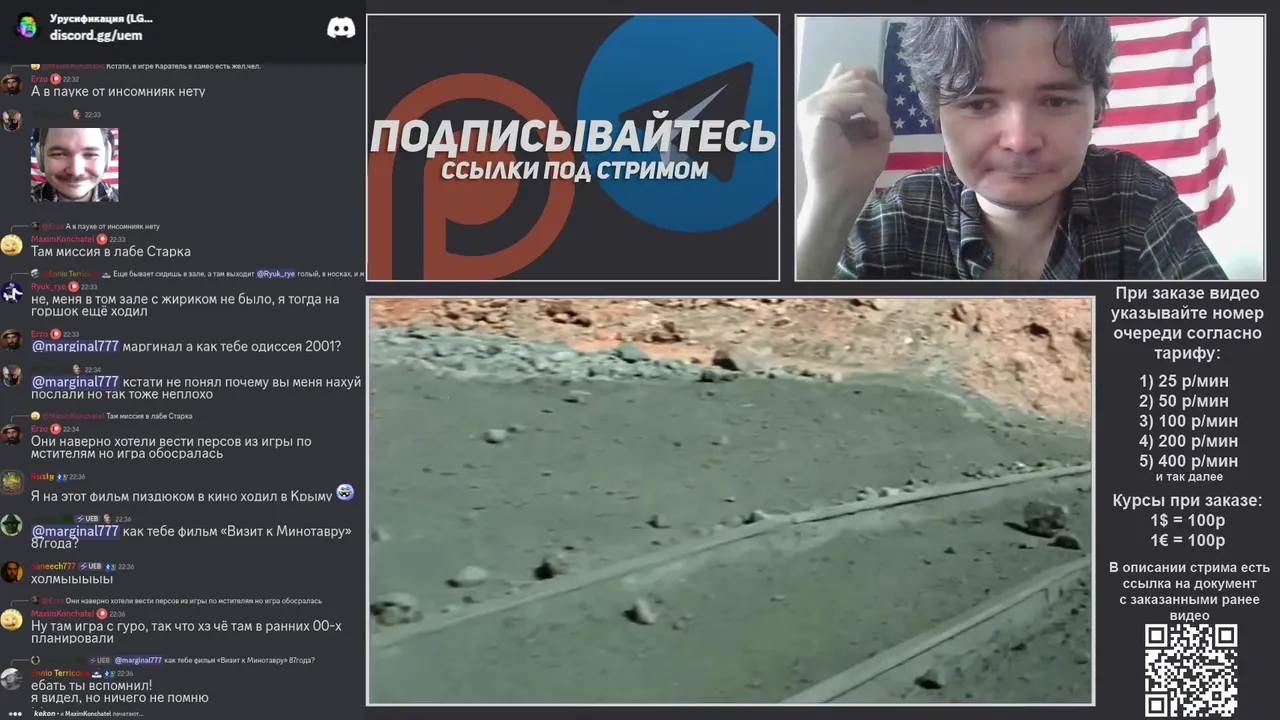Click the 'ПОДПИСЫВАЙТЕСЬ' banner text
This screenshot has width=1280, height=720.
click(x=573, y=137)
